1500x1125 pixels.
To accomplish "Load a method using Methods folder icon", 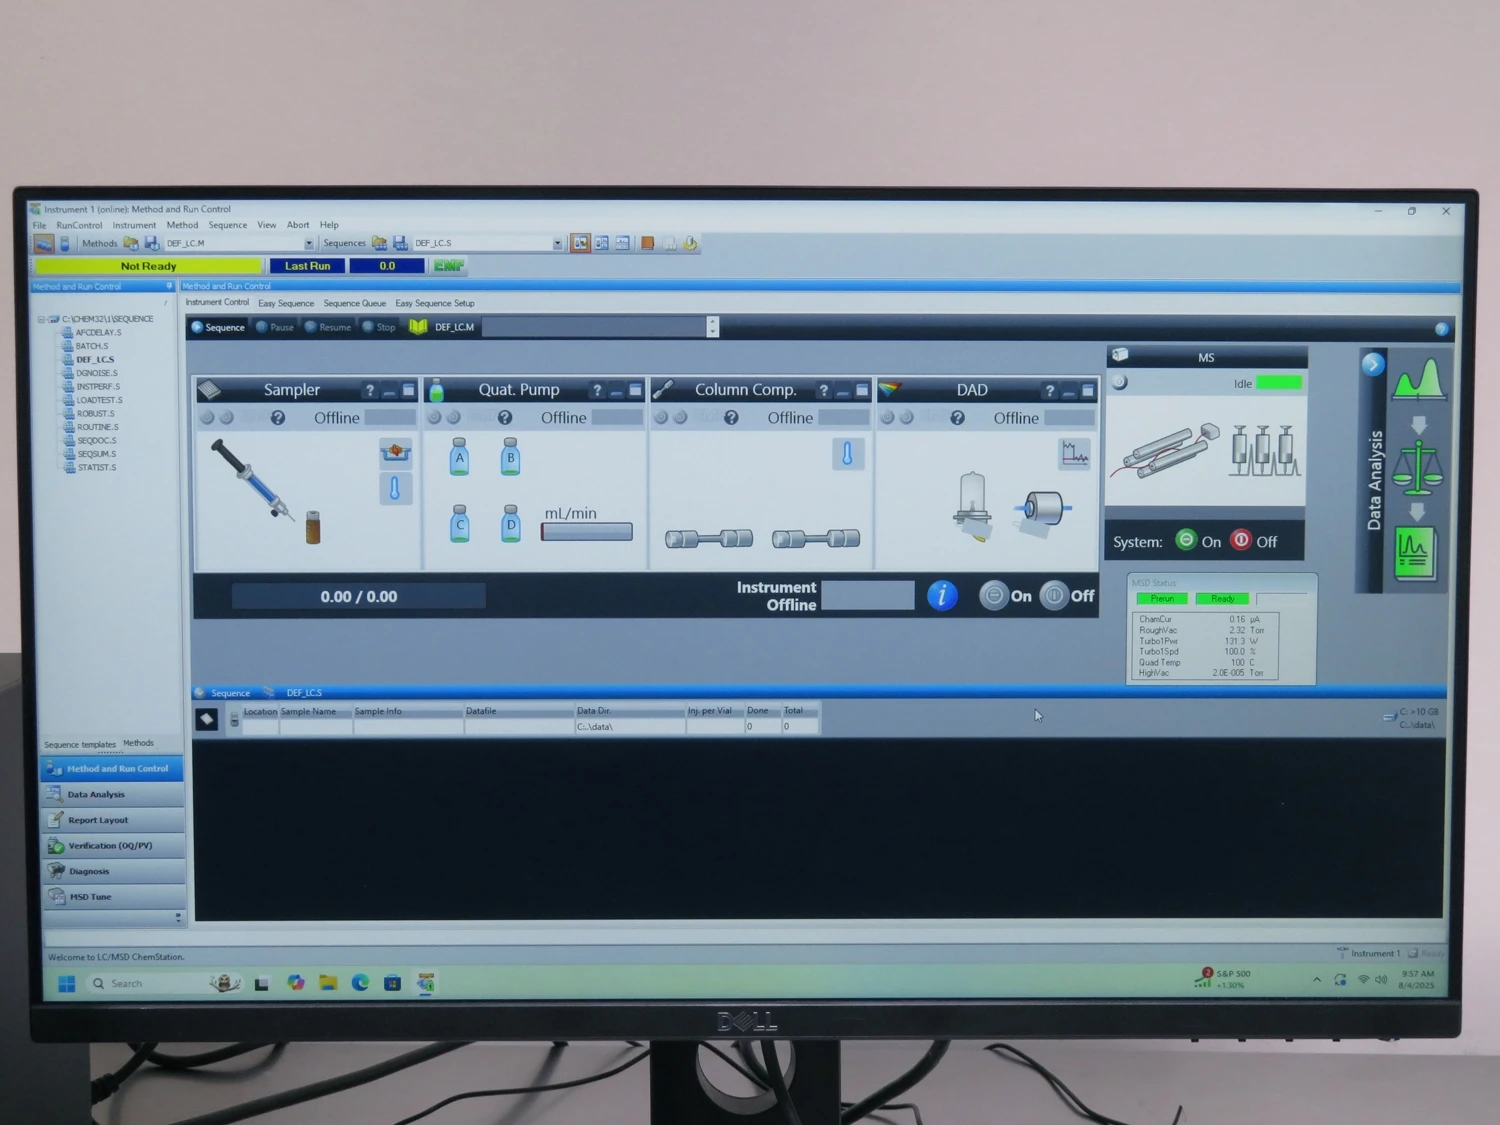I will click(x=131, y=243).
